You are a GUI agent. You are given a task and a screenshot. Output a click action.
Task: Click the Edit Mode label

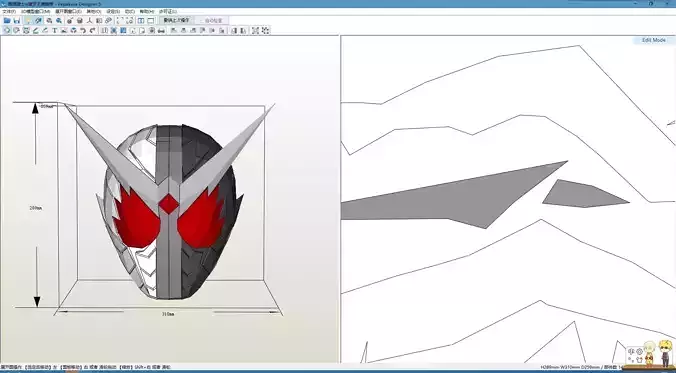click(654, 40)
